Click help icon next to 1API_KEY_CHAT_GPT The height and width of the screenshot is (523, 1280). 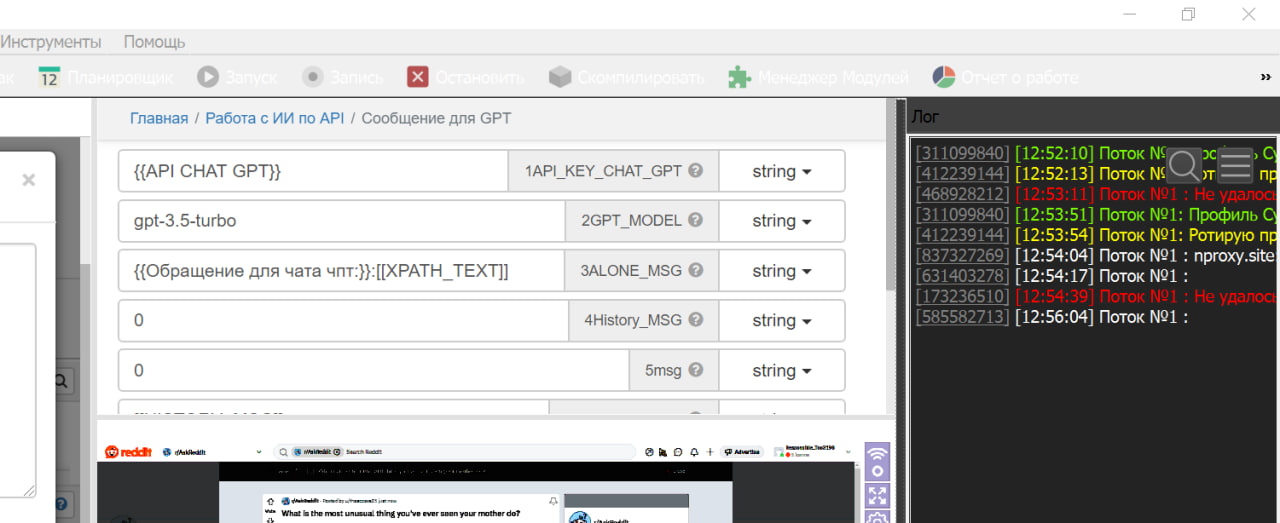(x=696, y=171)
